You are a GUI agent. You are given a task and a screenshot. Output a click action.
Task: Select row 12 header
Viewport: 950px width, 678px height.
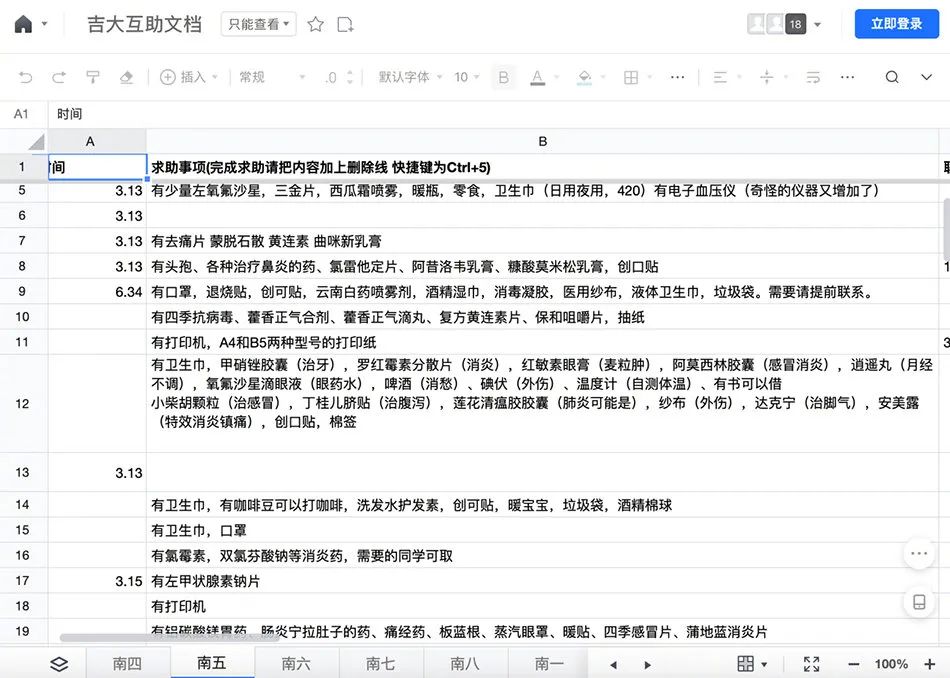(x=23, y=404)
